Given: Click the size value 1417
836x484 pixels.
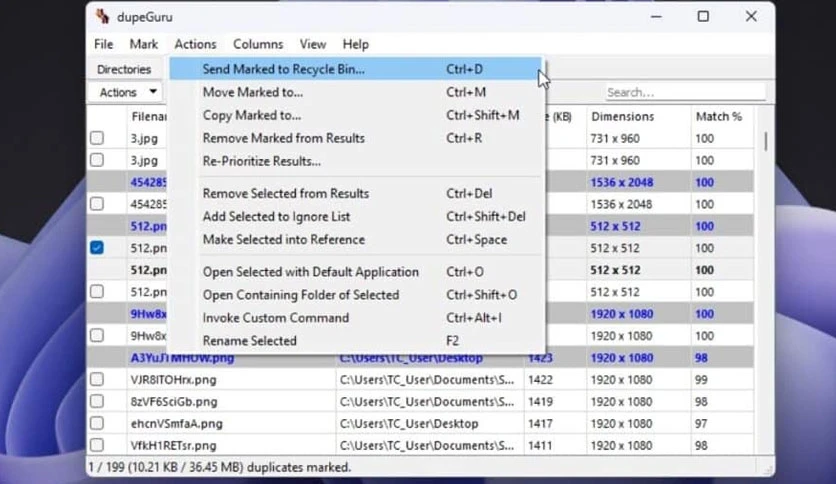Looking at the screenshot, I should pos(540,423).
